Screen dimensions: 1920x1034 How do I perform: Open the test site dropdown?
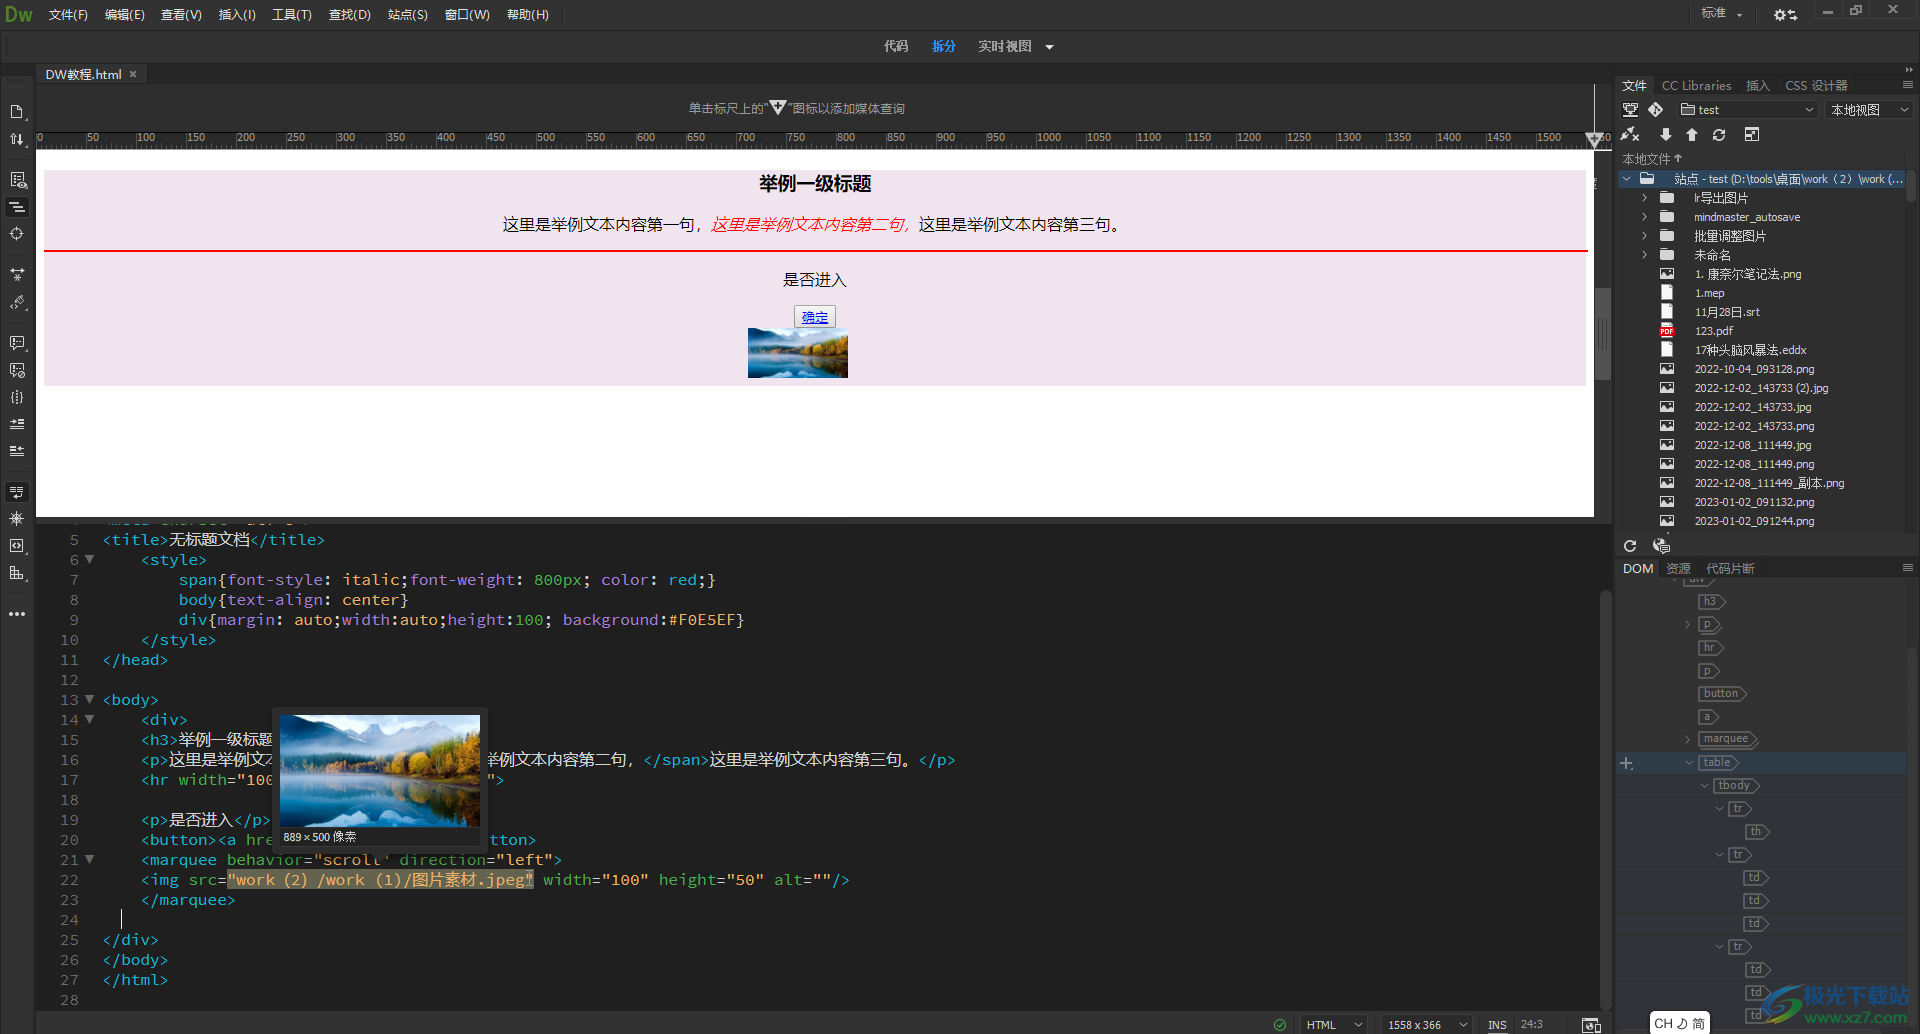(x=1748, y=110)
